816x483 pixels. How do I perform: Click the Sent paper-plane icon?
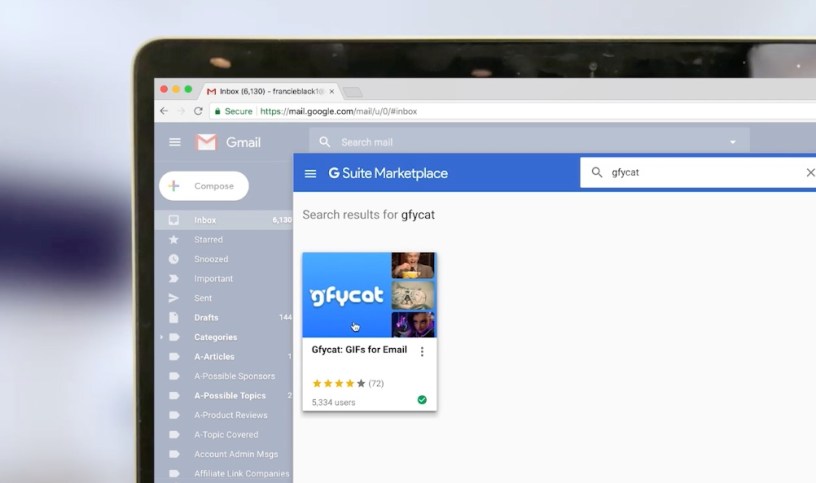pos(174,298)
